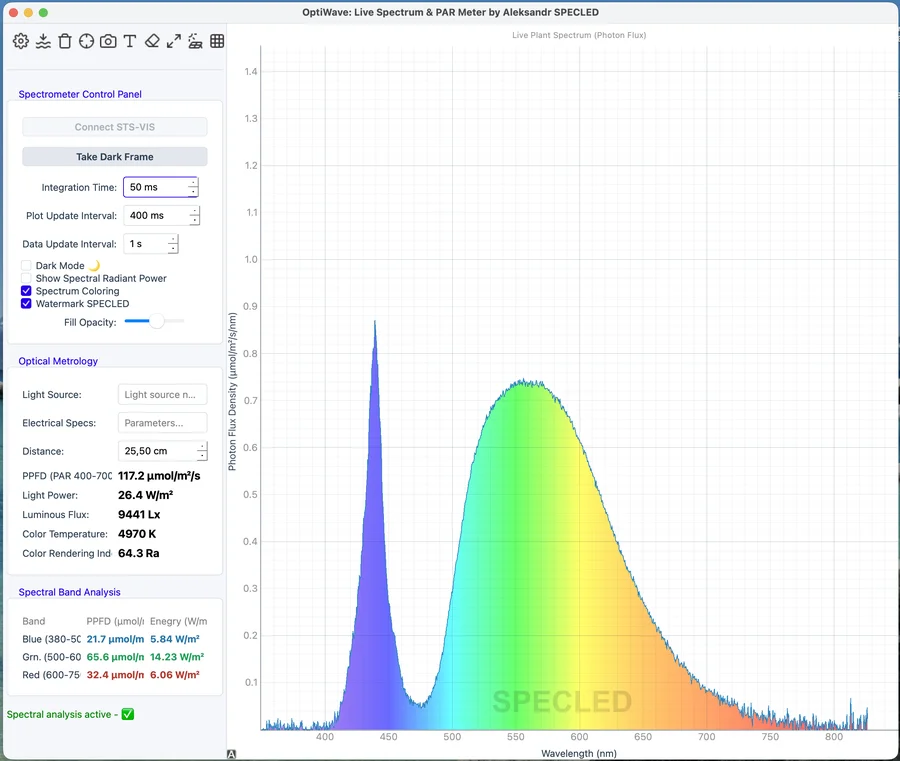
Task: Increase Plot Update Interval stepper
Action: [195, 211]
